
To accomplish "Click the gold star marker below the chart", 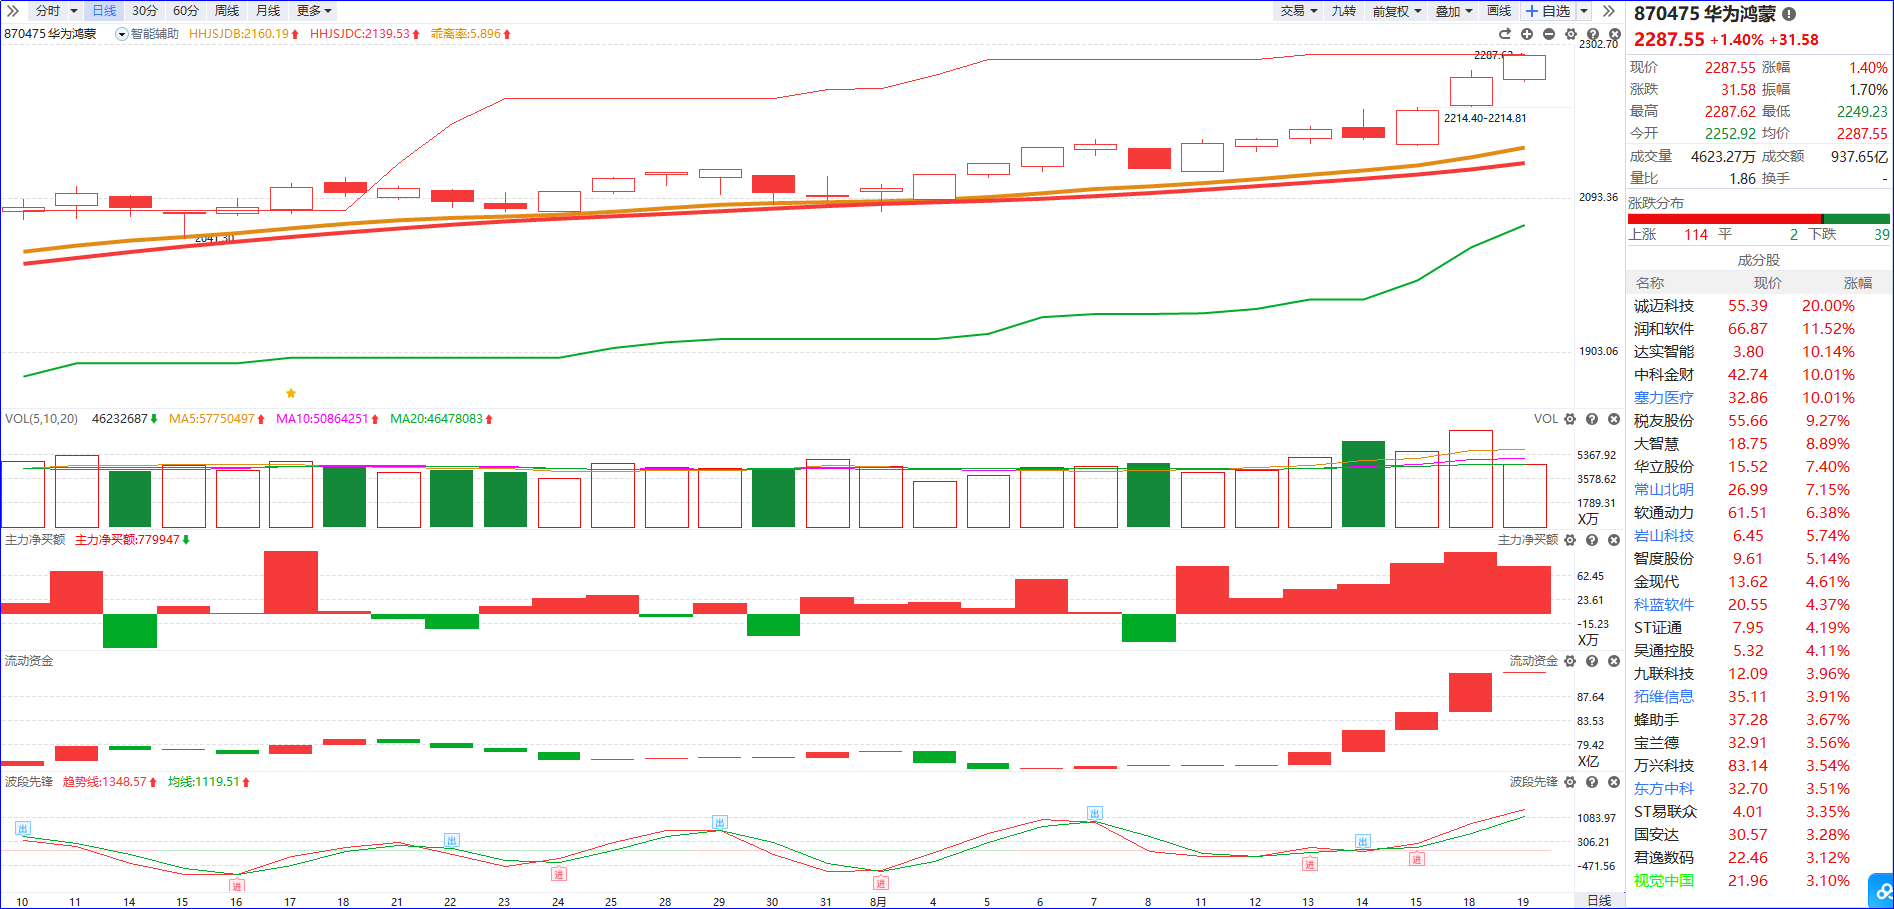I will pos(291,393).
